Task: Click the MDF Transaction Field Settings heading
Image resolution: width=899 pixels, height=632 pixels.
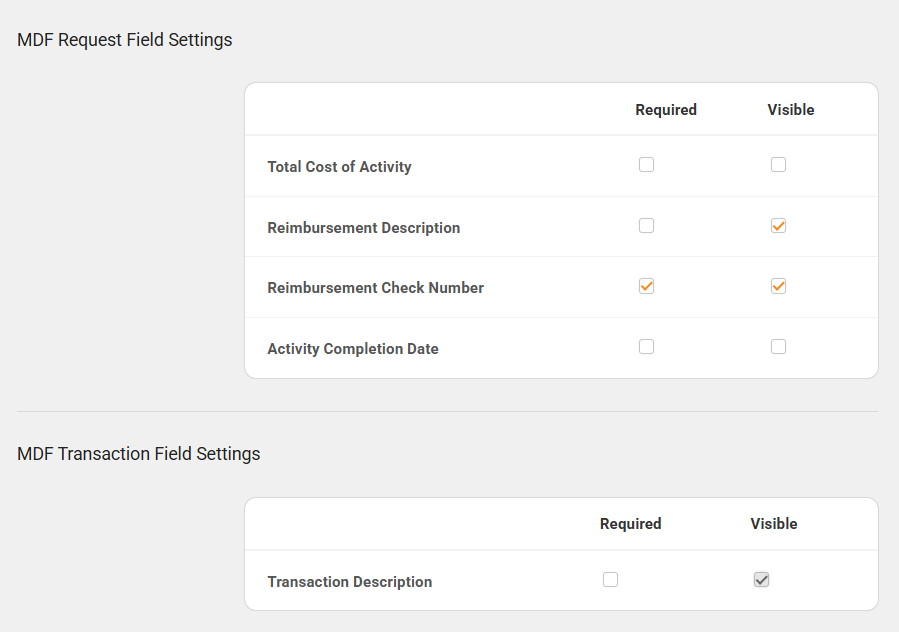Action: [139, 454]
